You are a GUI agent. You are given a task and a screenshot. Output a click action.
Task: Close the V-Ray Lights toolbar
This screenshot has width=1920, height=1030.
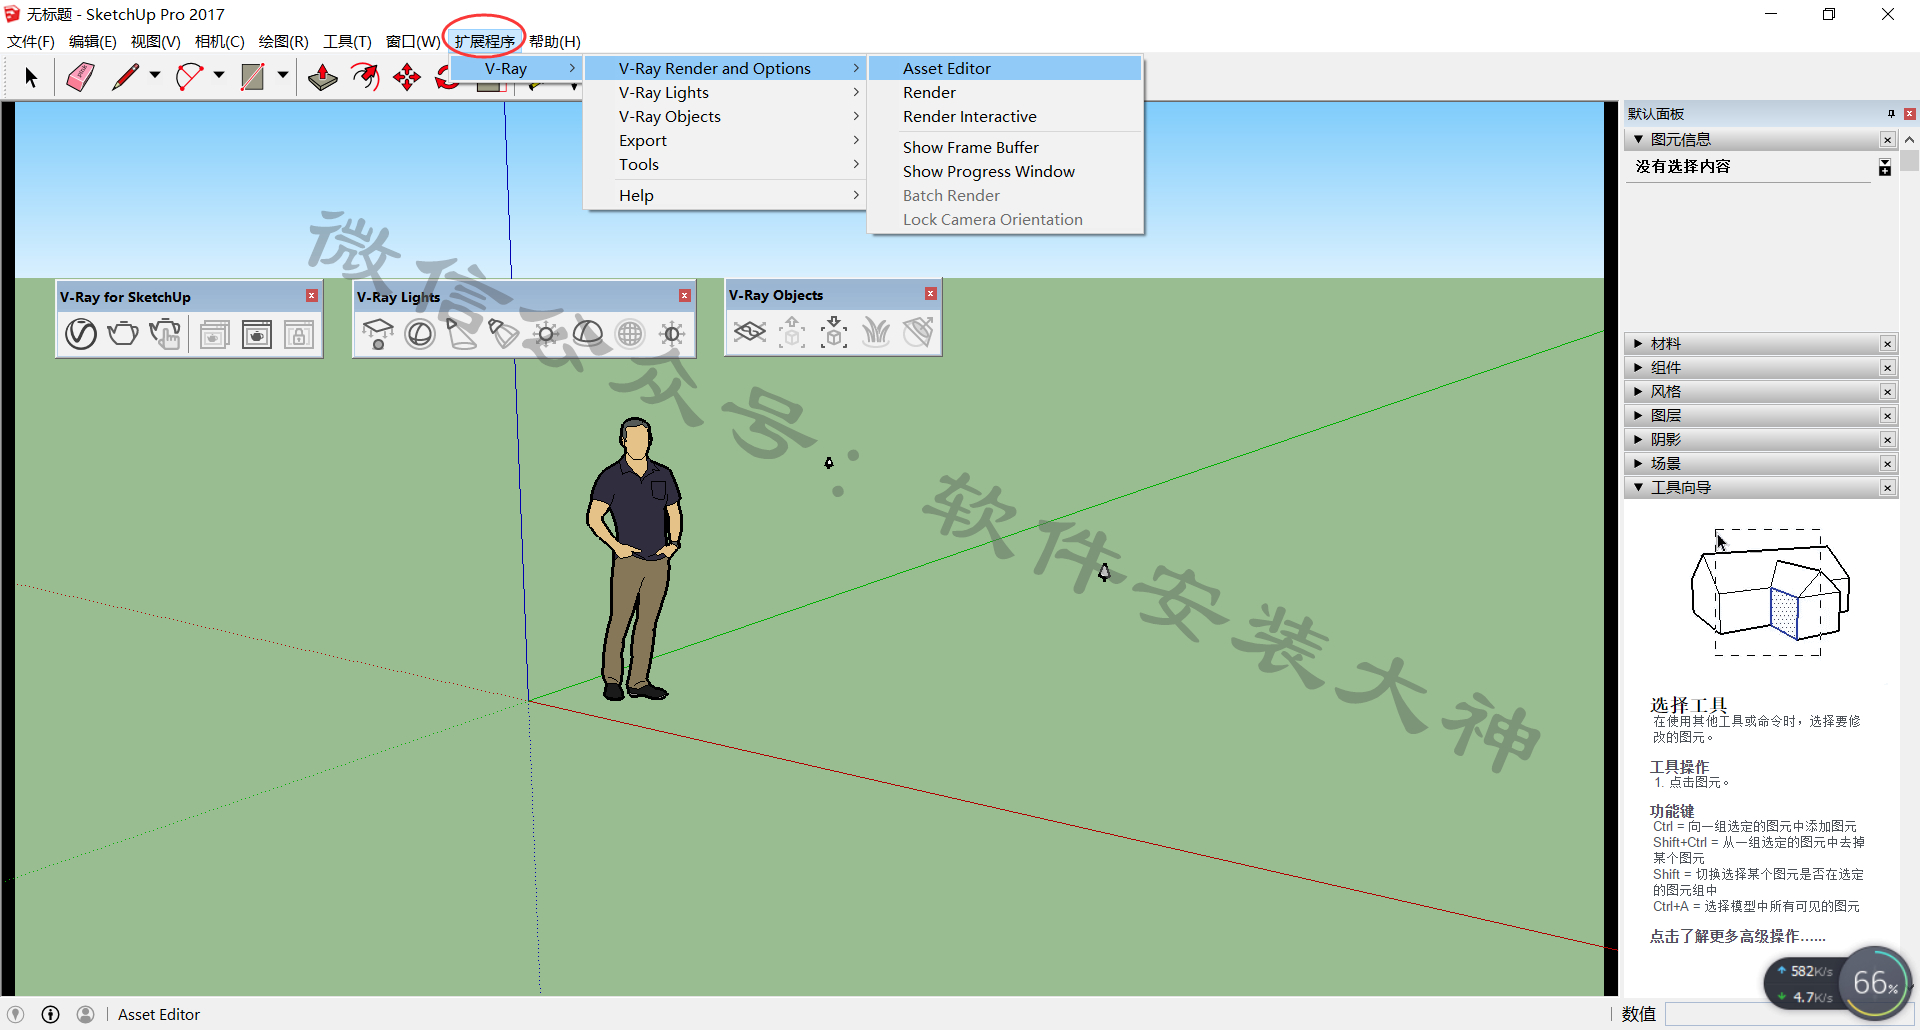[685, 296]
